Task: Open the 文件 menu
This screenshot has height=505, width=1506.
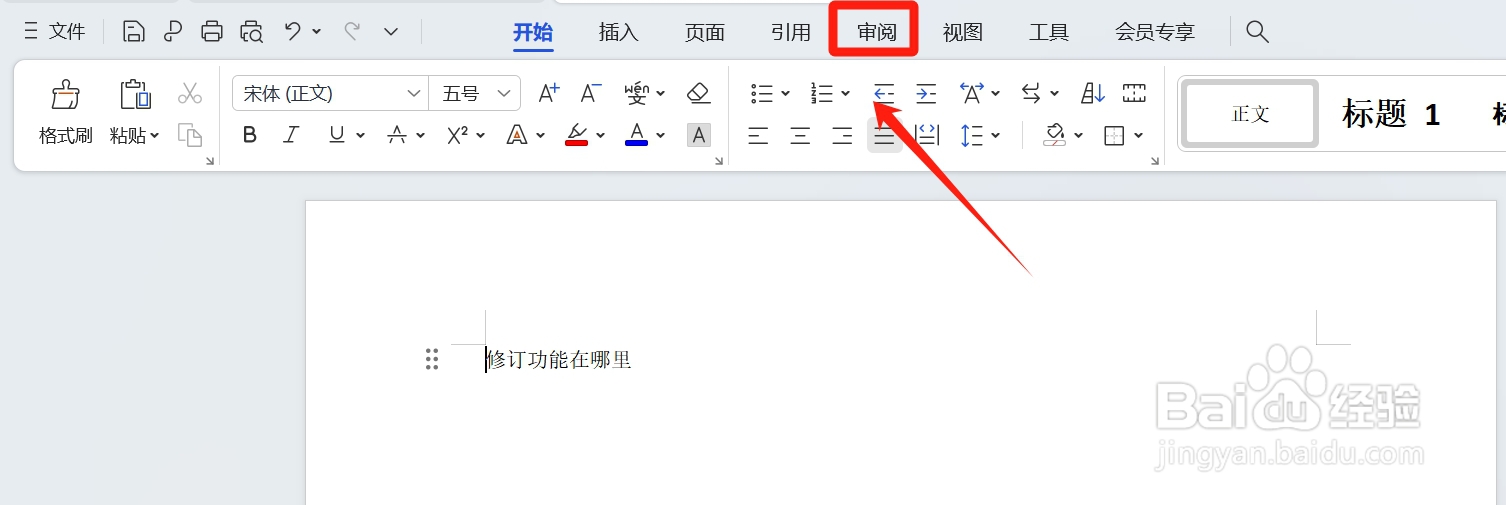Action: pos(55,32)
